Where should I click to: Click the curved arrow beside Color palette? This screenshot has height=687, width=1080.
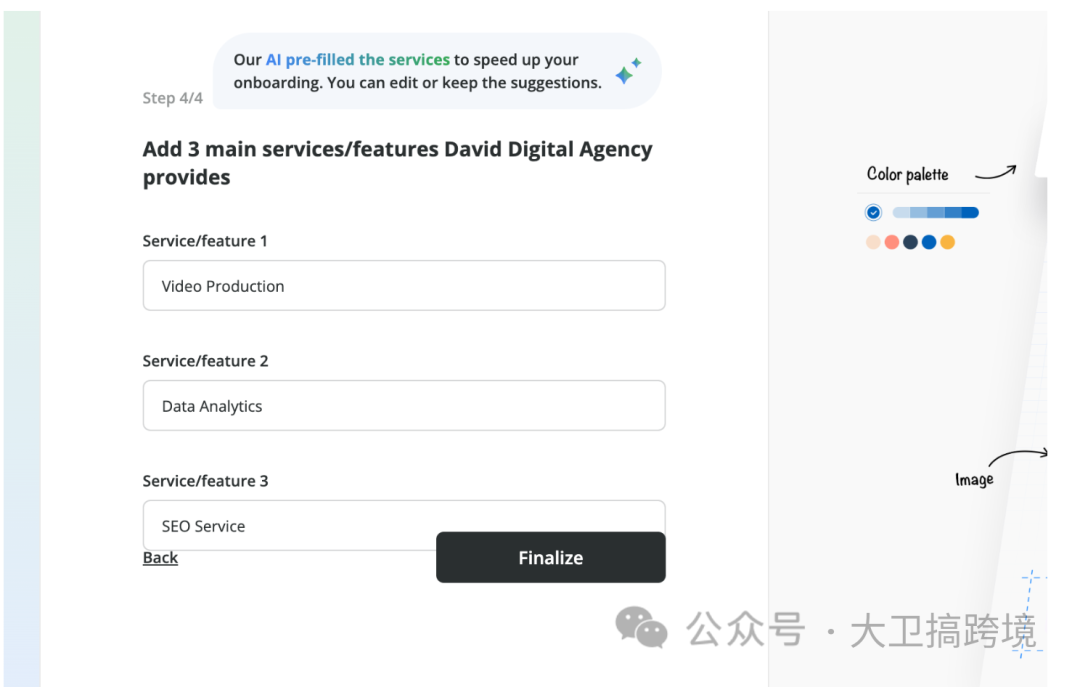pos(996,171)
